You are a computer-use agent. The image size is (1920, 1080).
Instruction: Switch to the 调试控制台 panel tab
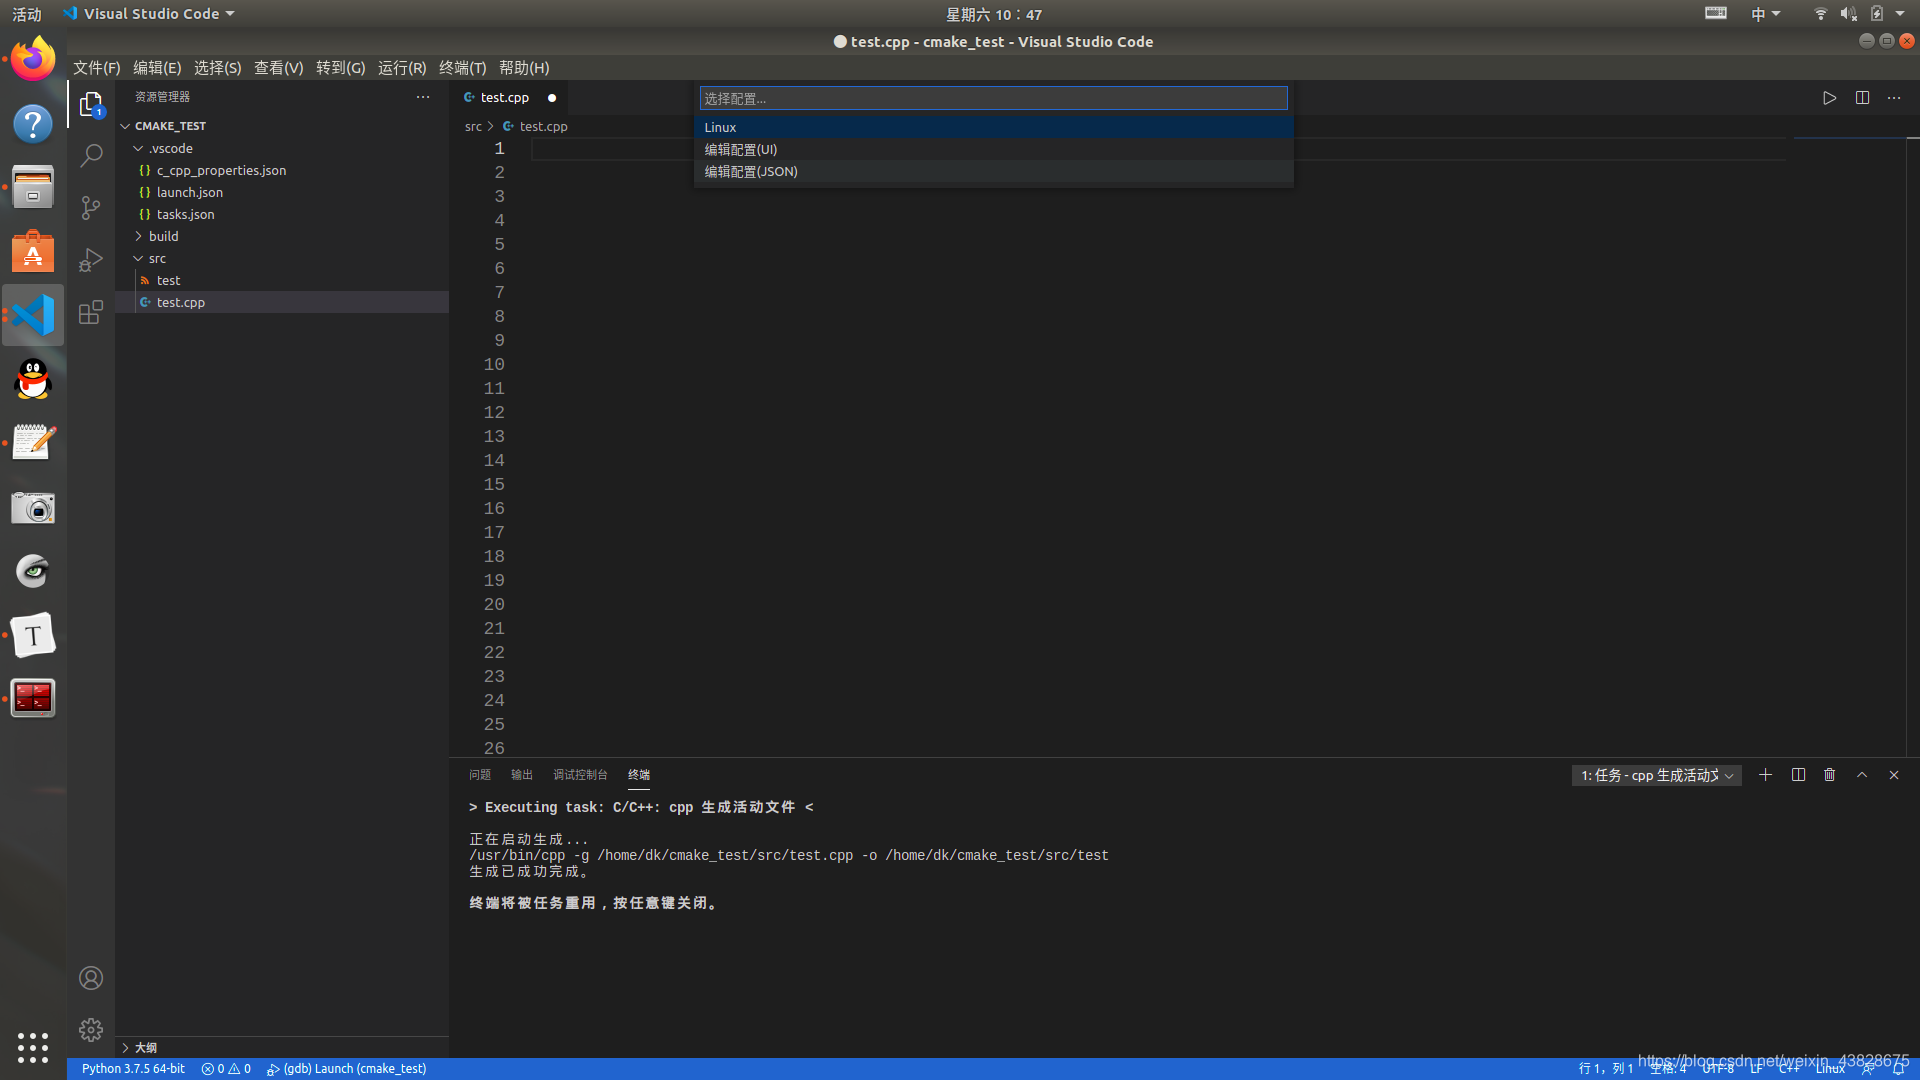(x=580, y=775)
